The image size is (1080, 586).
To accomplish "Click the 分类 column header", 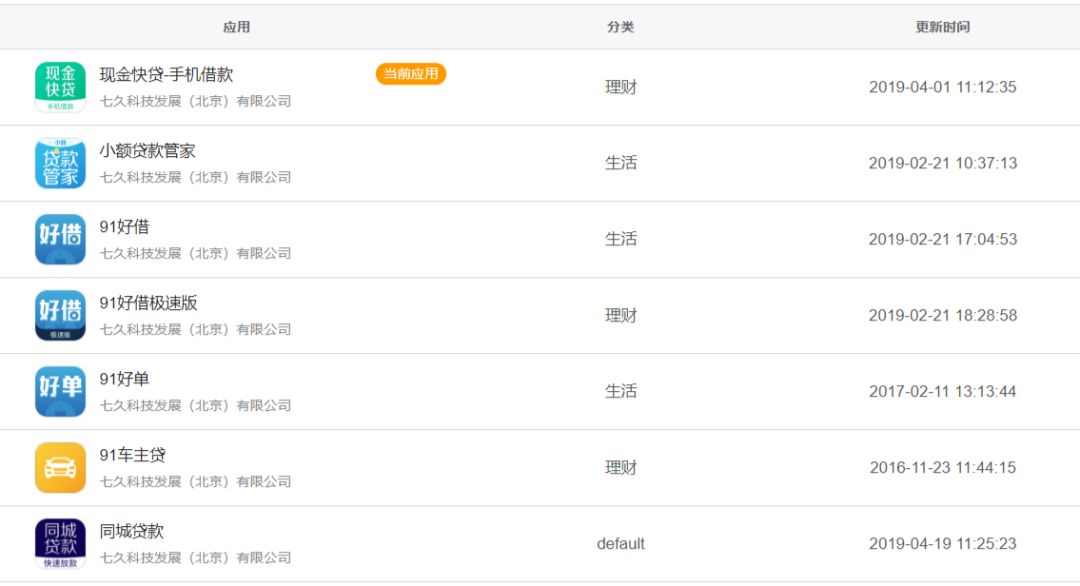I will [x=620, y=27].
